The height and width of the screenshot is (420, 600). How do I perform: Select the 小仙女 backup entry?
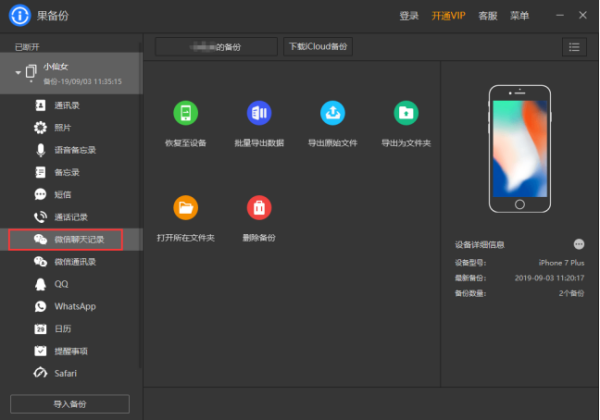[x=71, y=73]
